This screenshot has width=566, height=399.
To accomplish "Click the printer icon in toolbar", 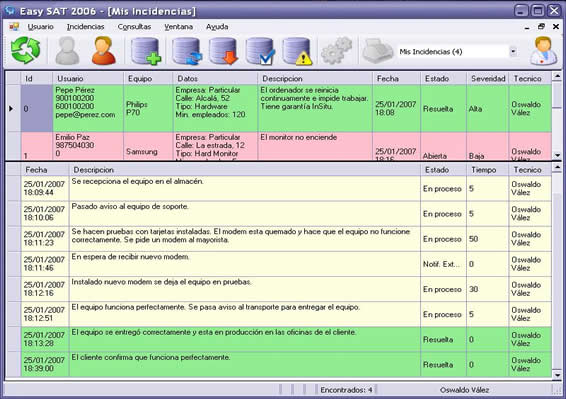I will tap(377, 51).
